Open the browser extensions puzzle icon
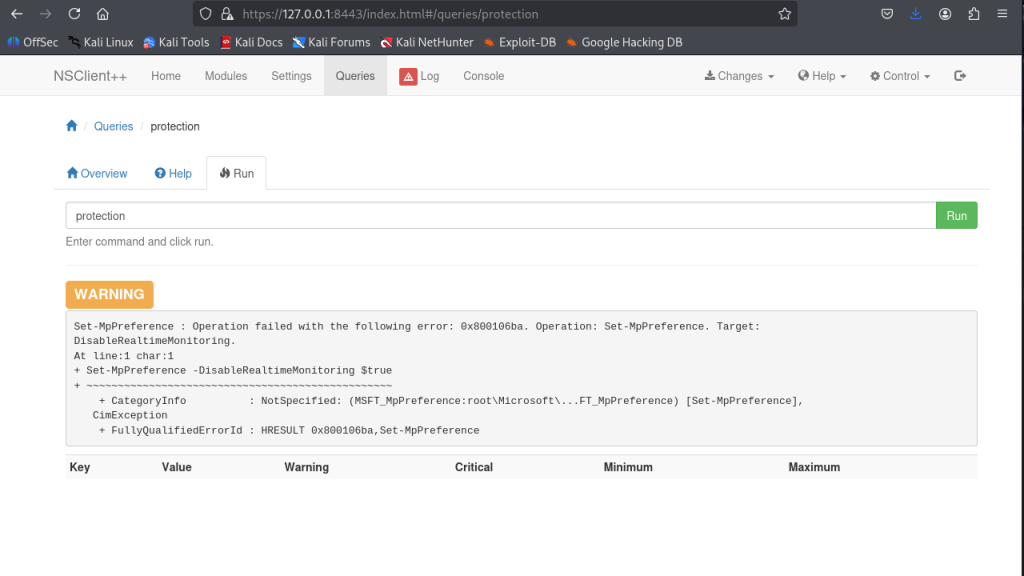1024x576 pixels. (x=974, y=14)
